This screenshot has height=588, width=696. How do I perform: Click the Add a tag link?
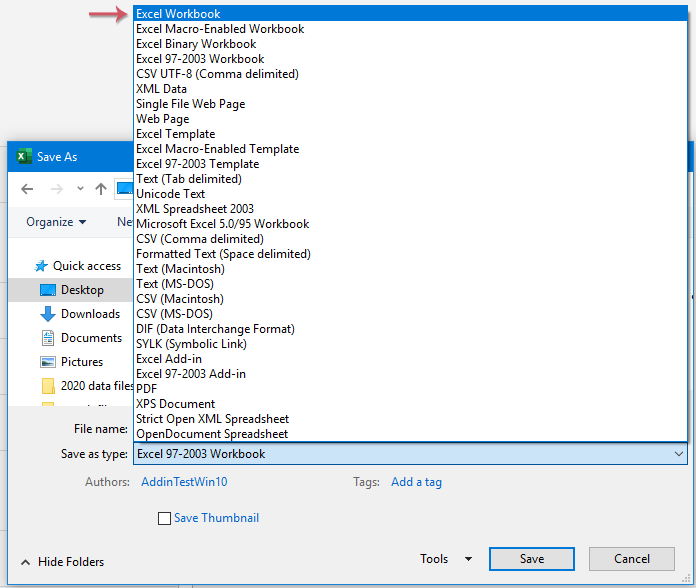(416, 482)
